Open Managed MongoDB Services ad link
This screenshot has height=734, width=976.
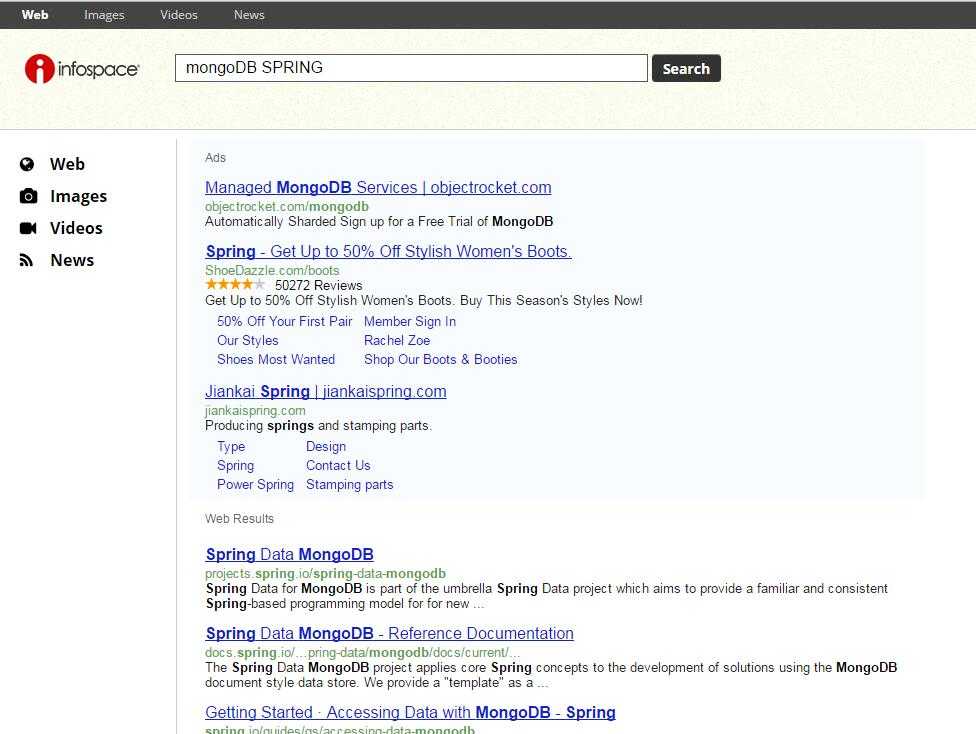coord(378,187)
